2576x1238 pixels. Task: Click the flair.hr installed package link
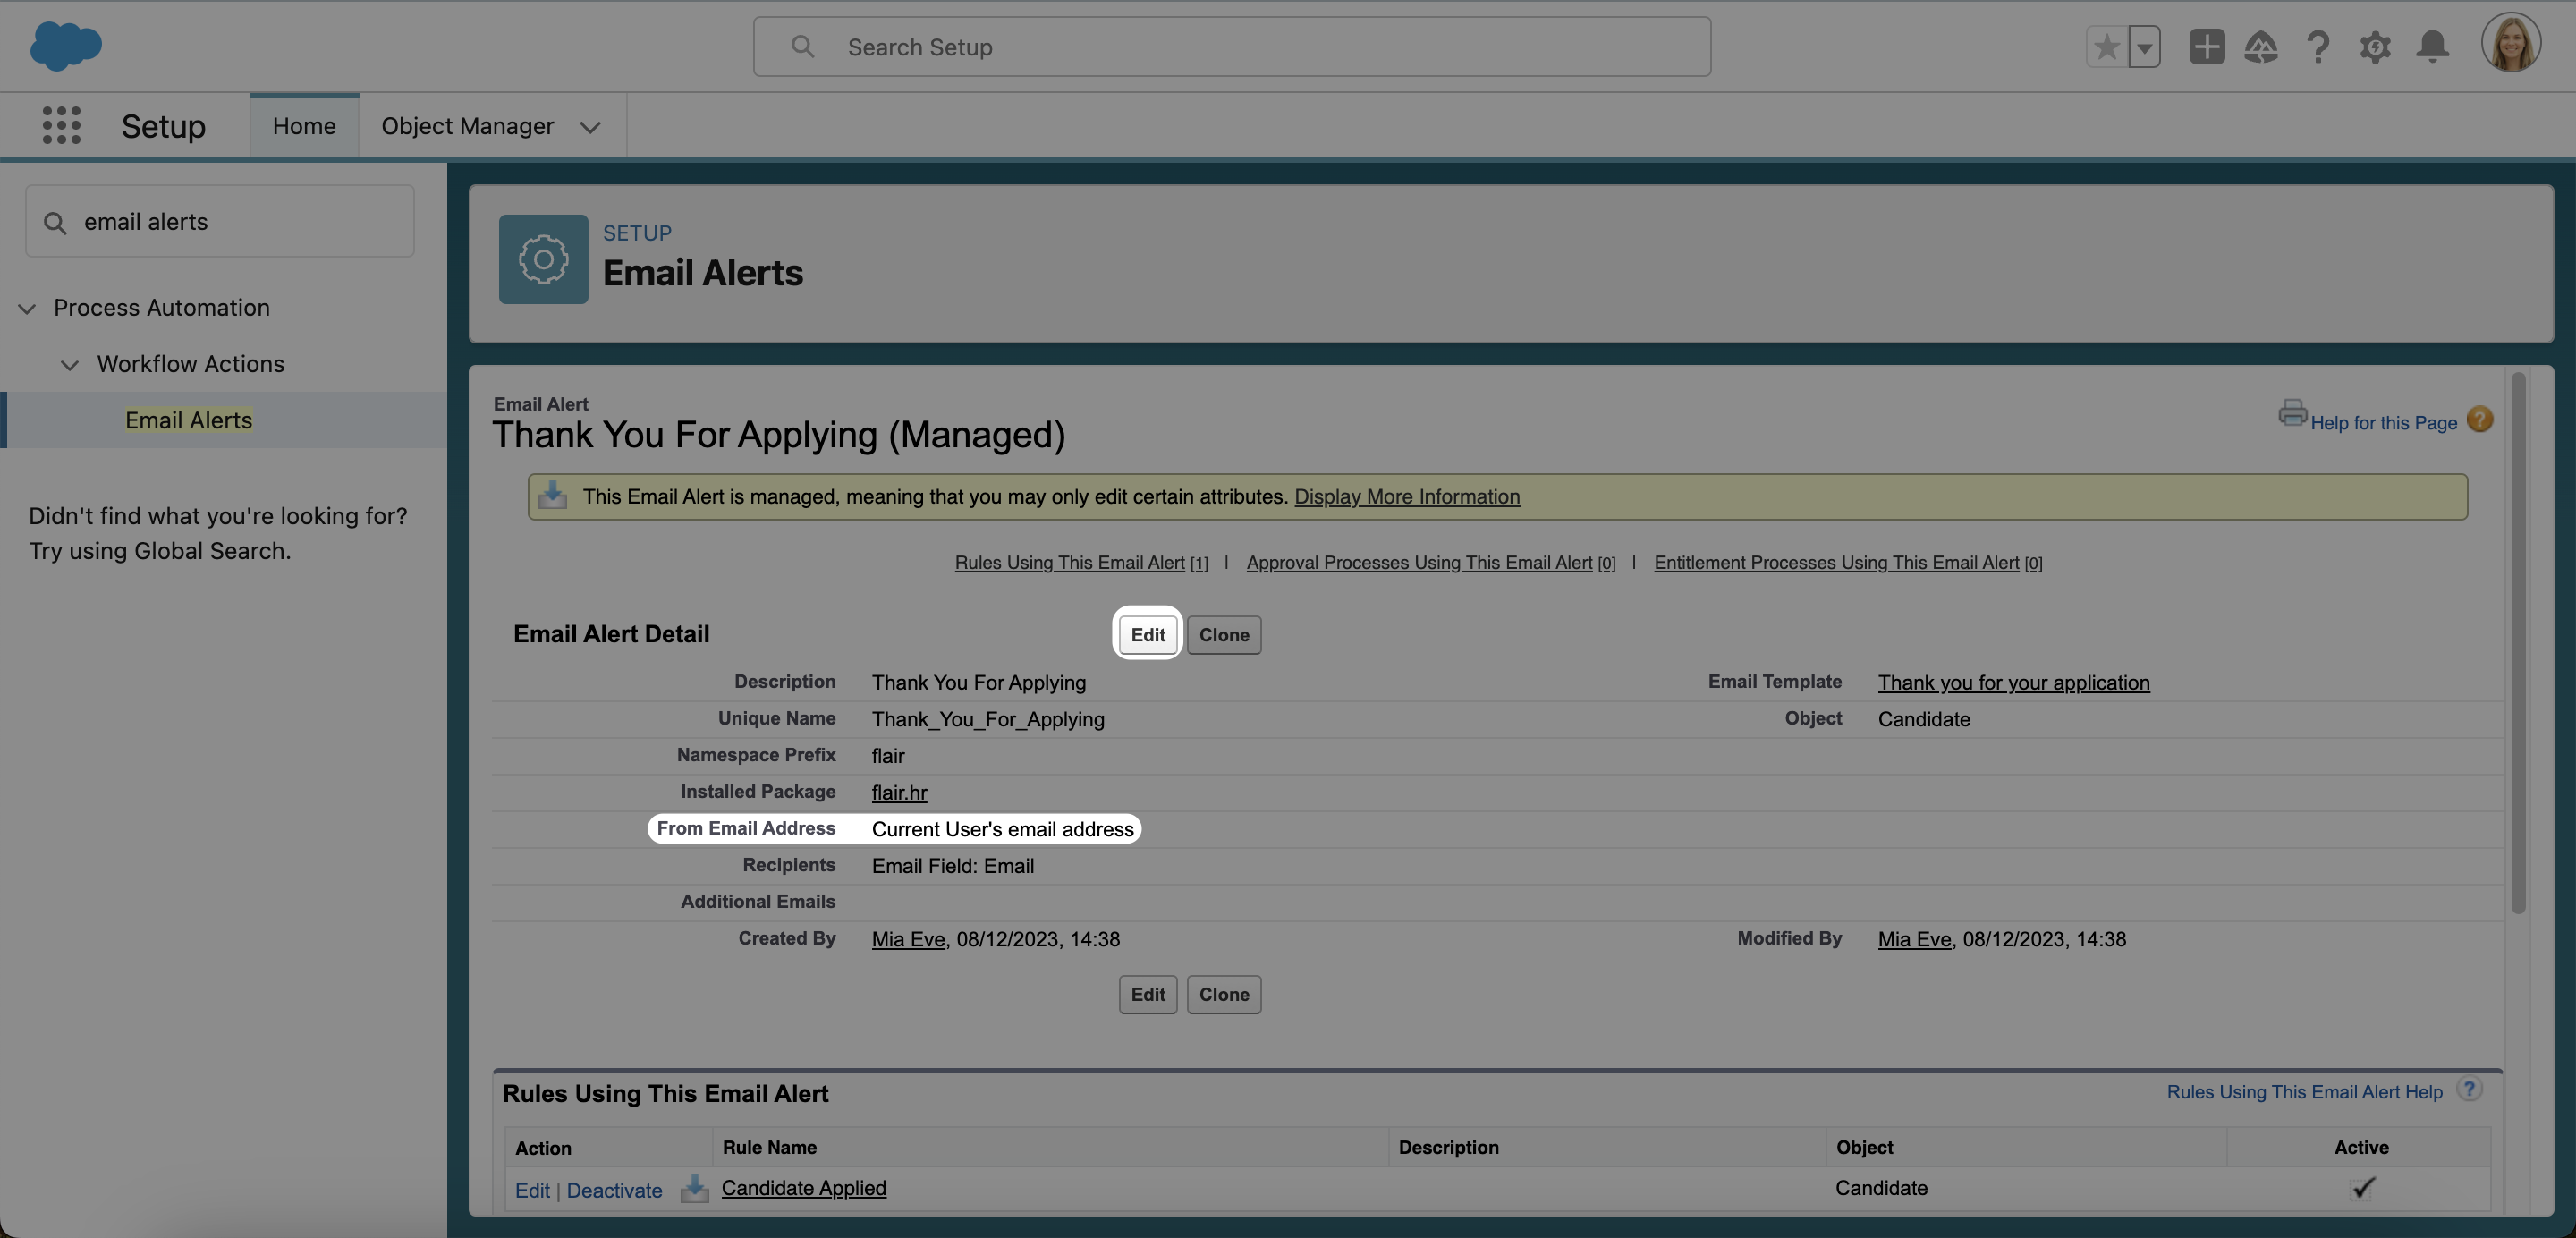click(899, 792)
